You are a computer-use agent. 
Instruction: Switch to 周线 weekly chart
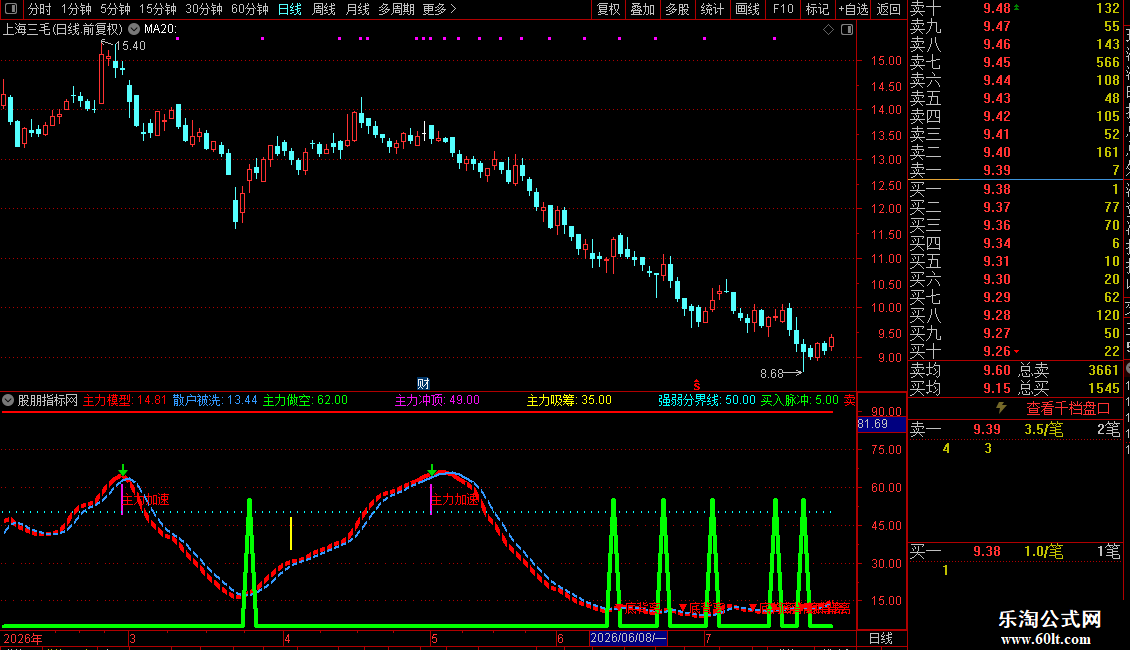tap(324, 9)
